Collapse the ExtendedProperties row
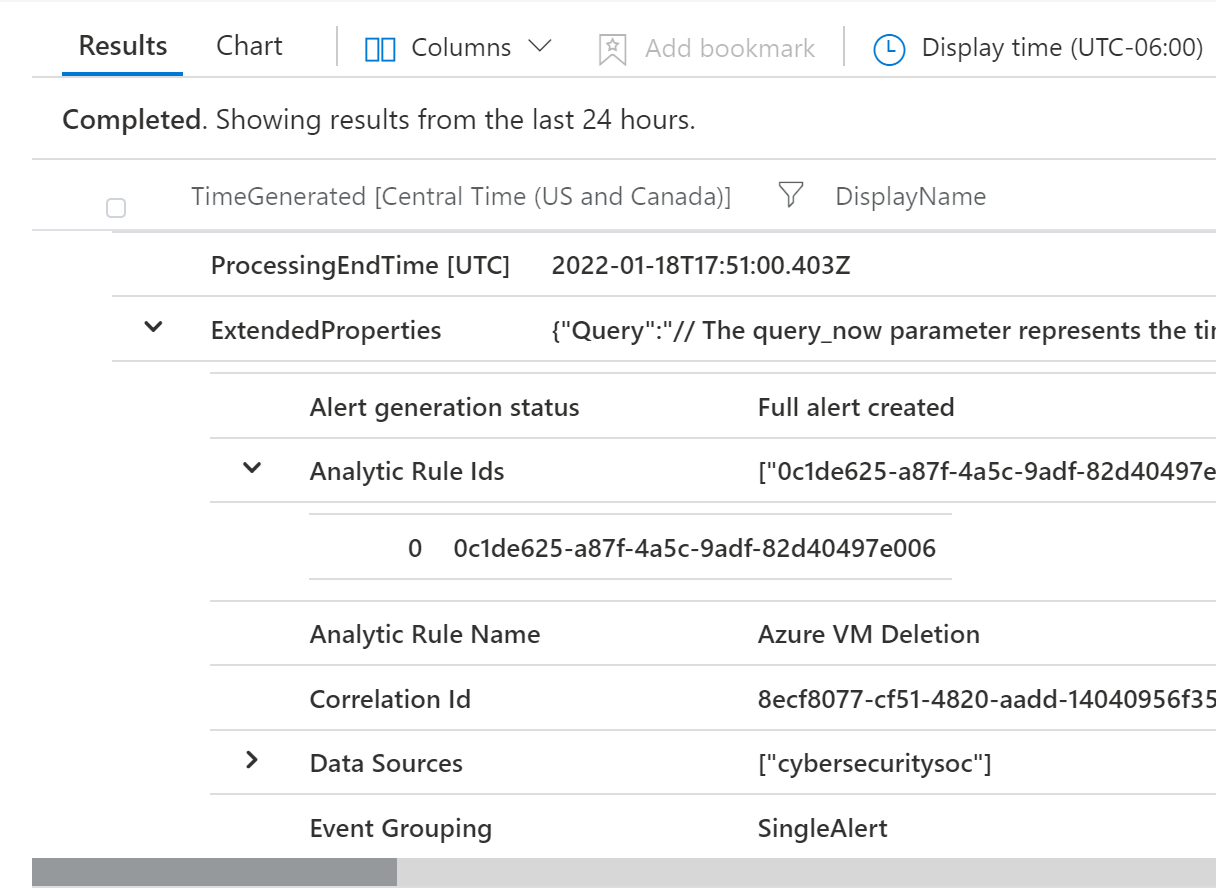This screenshot has width=1216, height=890. click(153, 327)
